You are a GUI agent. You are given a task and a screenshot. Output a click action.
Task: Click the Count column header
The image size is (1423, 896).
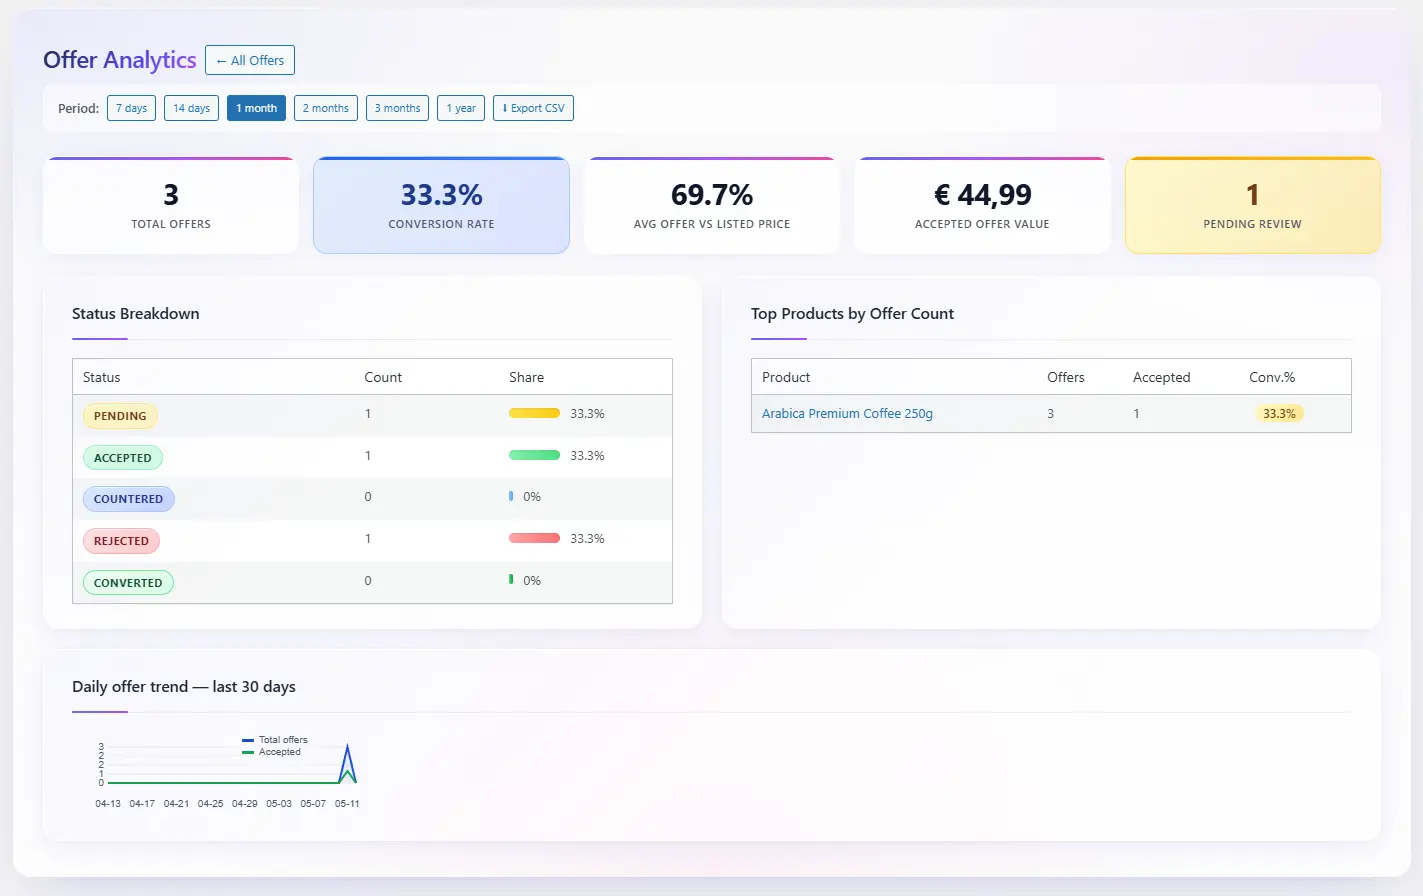[x=383, y=377]
